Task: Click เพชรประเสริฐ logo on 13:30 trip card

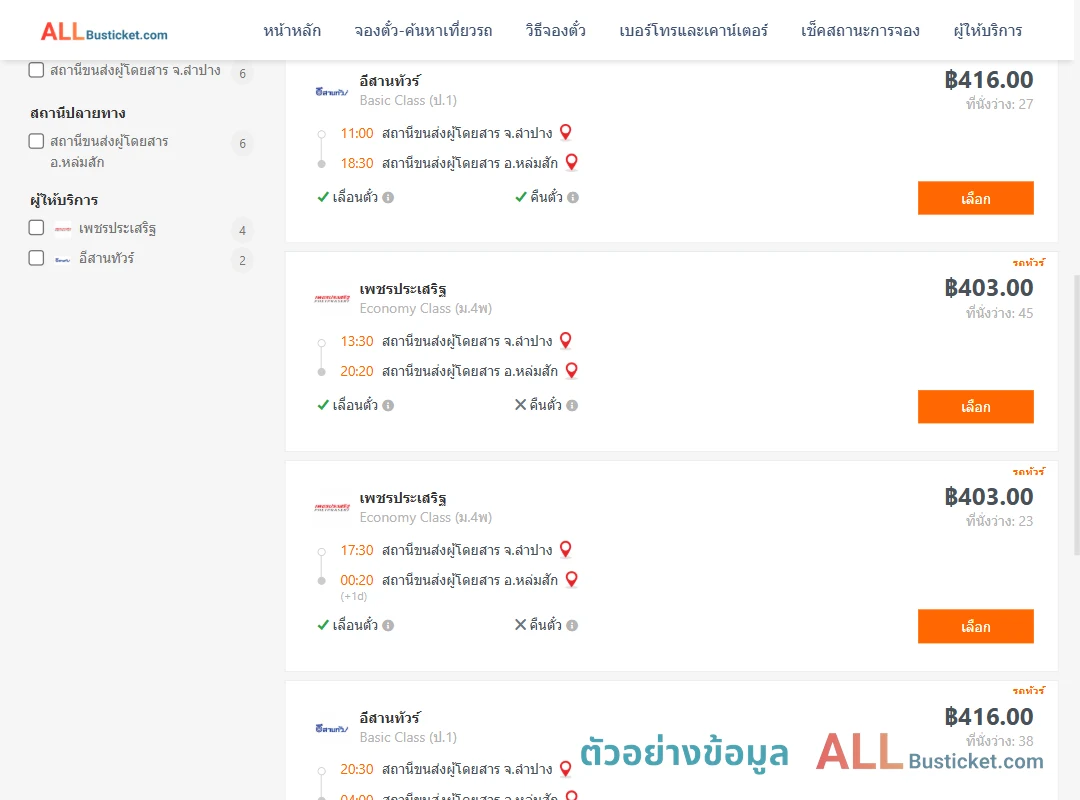Action: click(x=331, y=298)
